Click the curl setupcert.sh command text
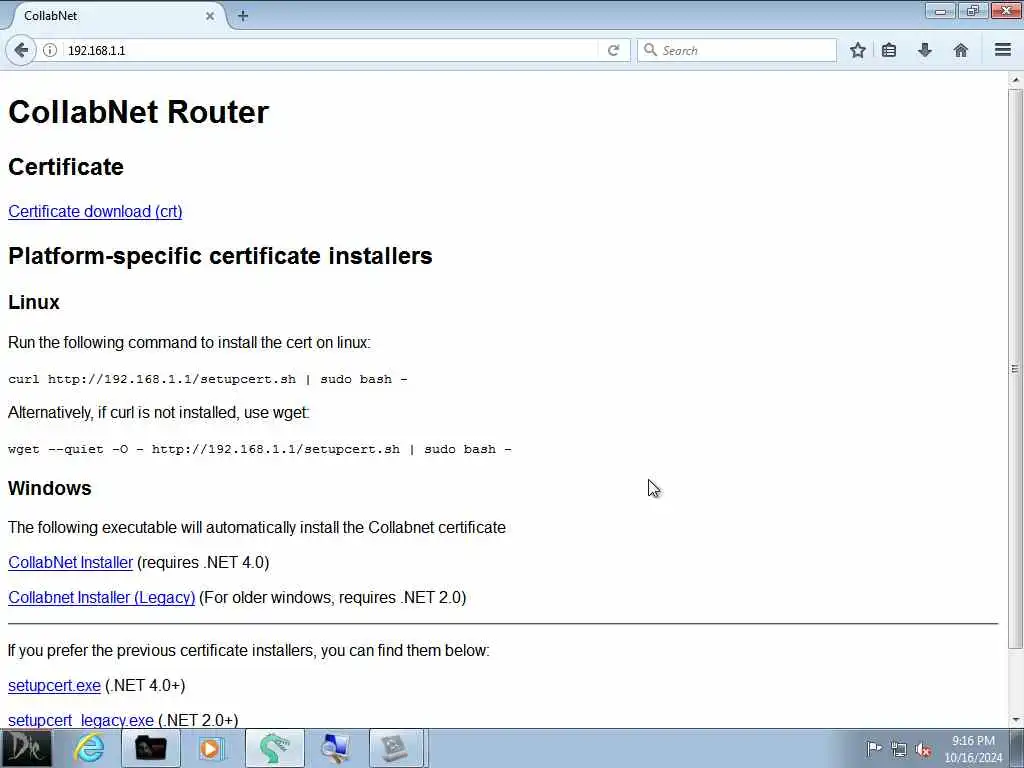The image size is (1024, 768). [208, 379]
